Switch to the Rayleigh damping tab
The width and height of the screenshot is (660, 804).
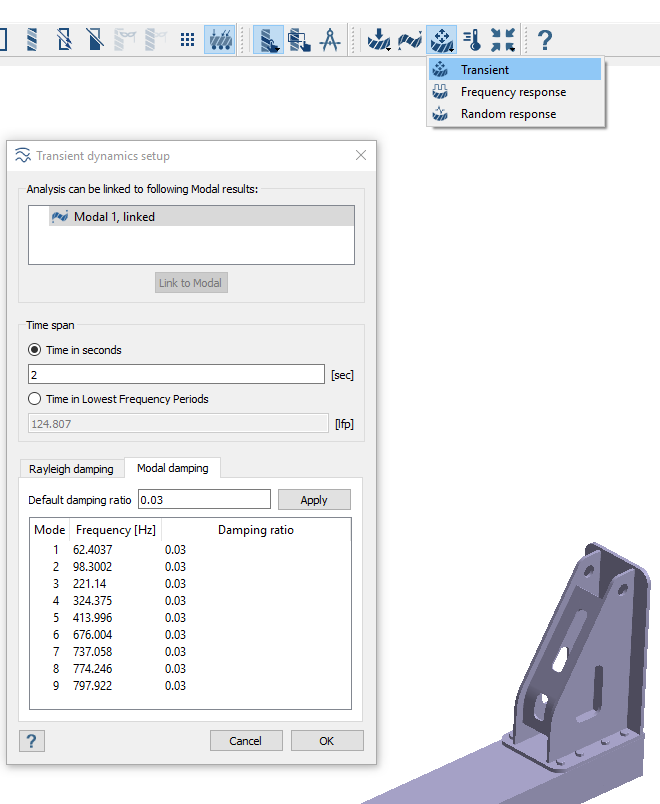[x=71, y=469]
